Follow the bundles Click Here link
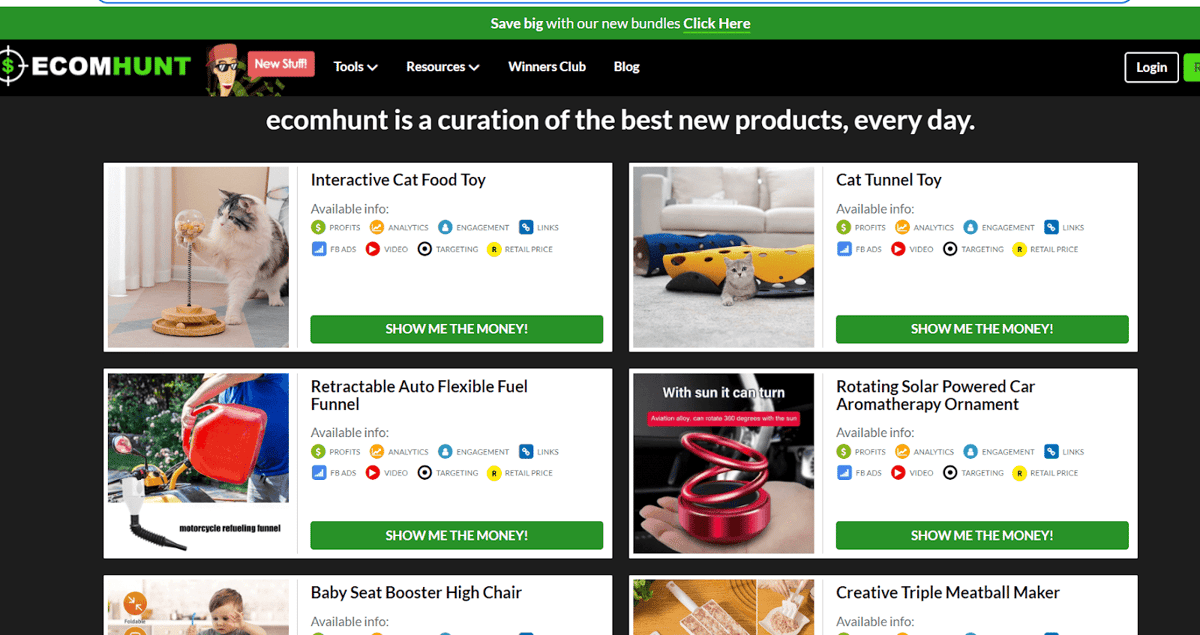 717,23
